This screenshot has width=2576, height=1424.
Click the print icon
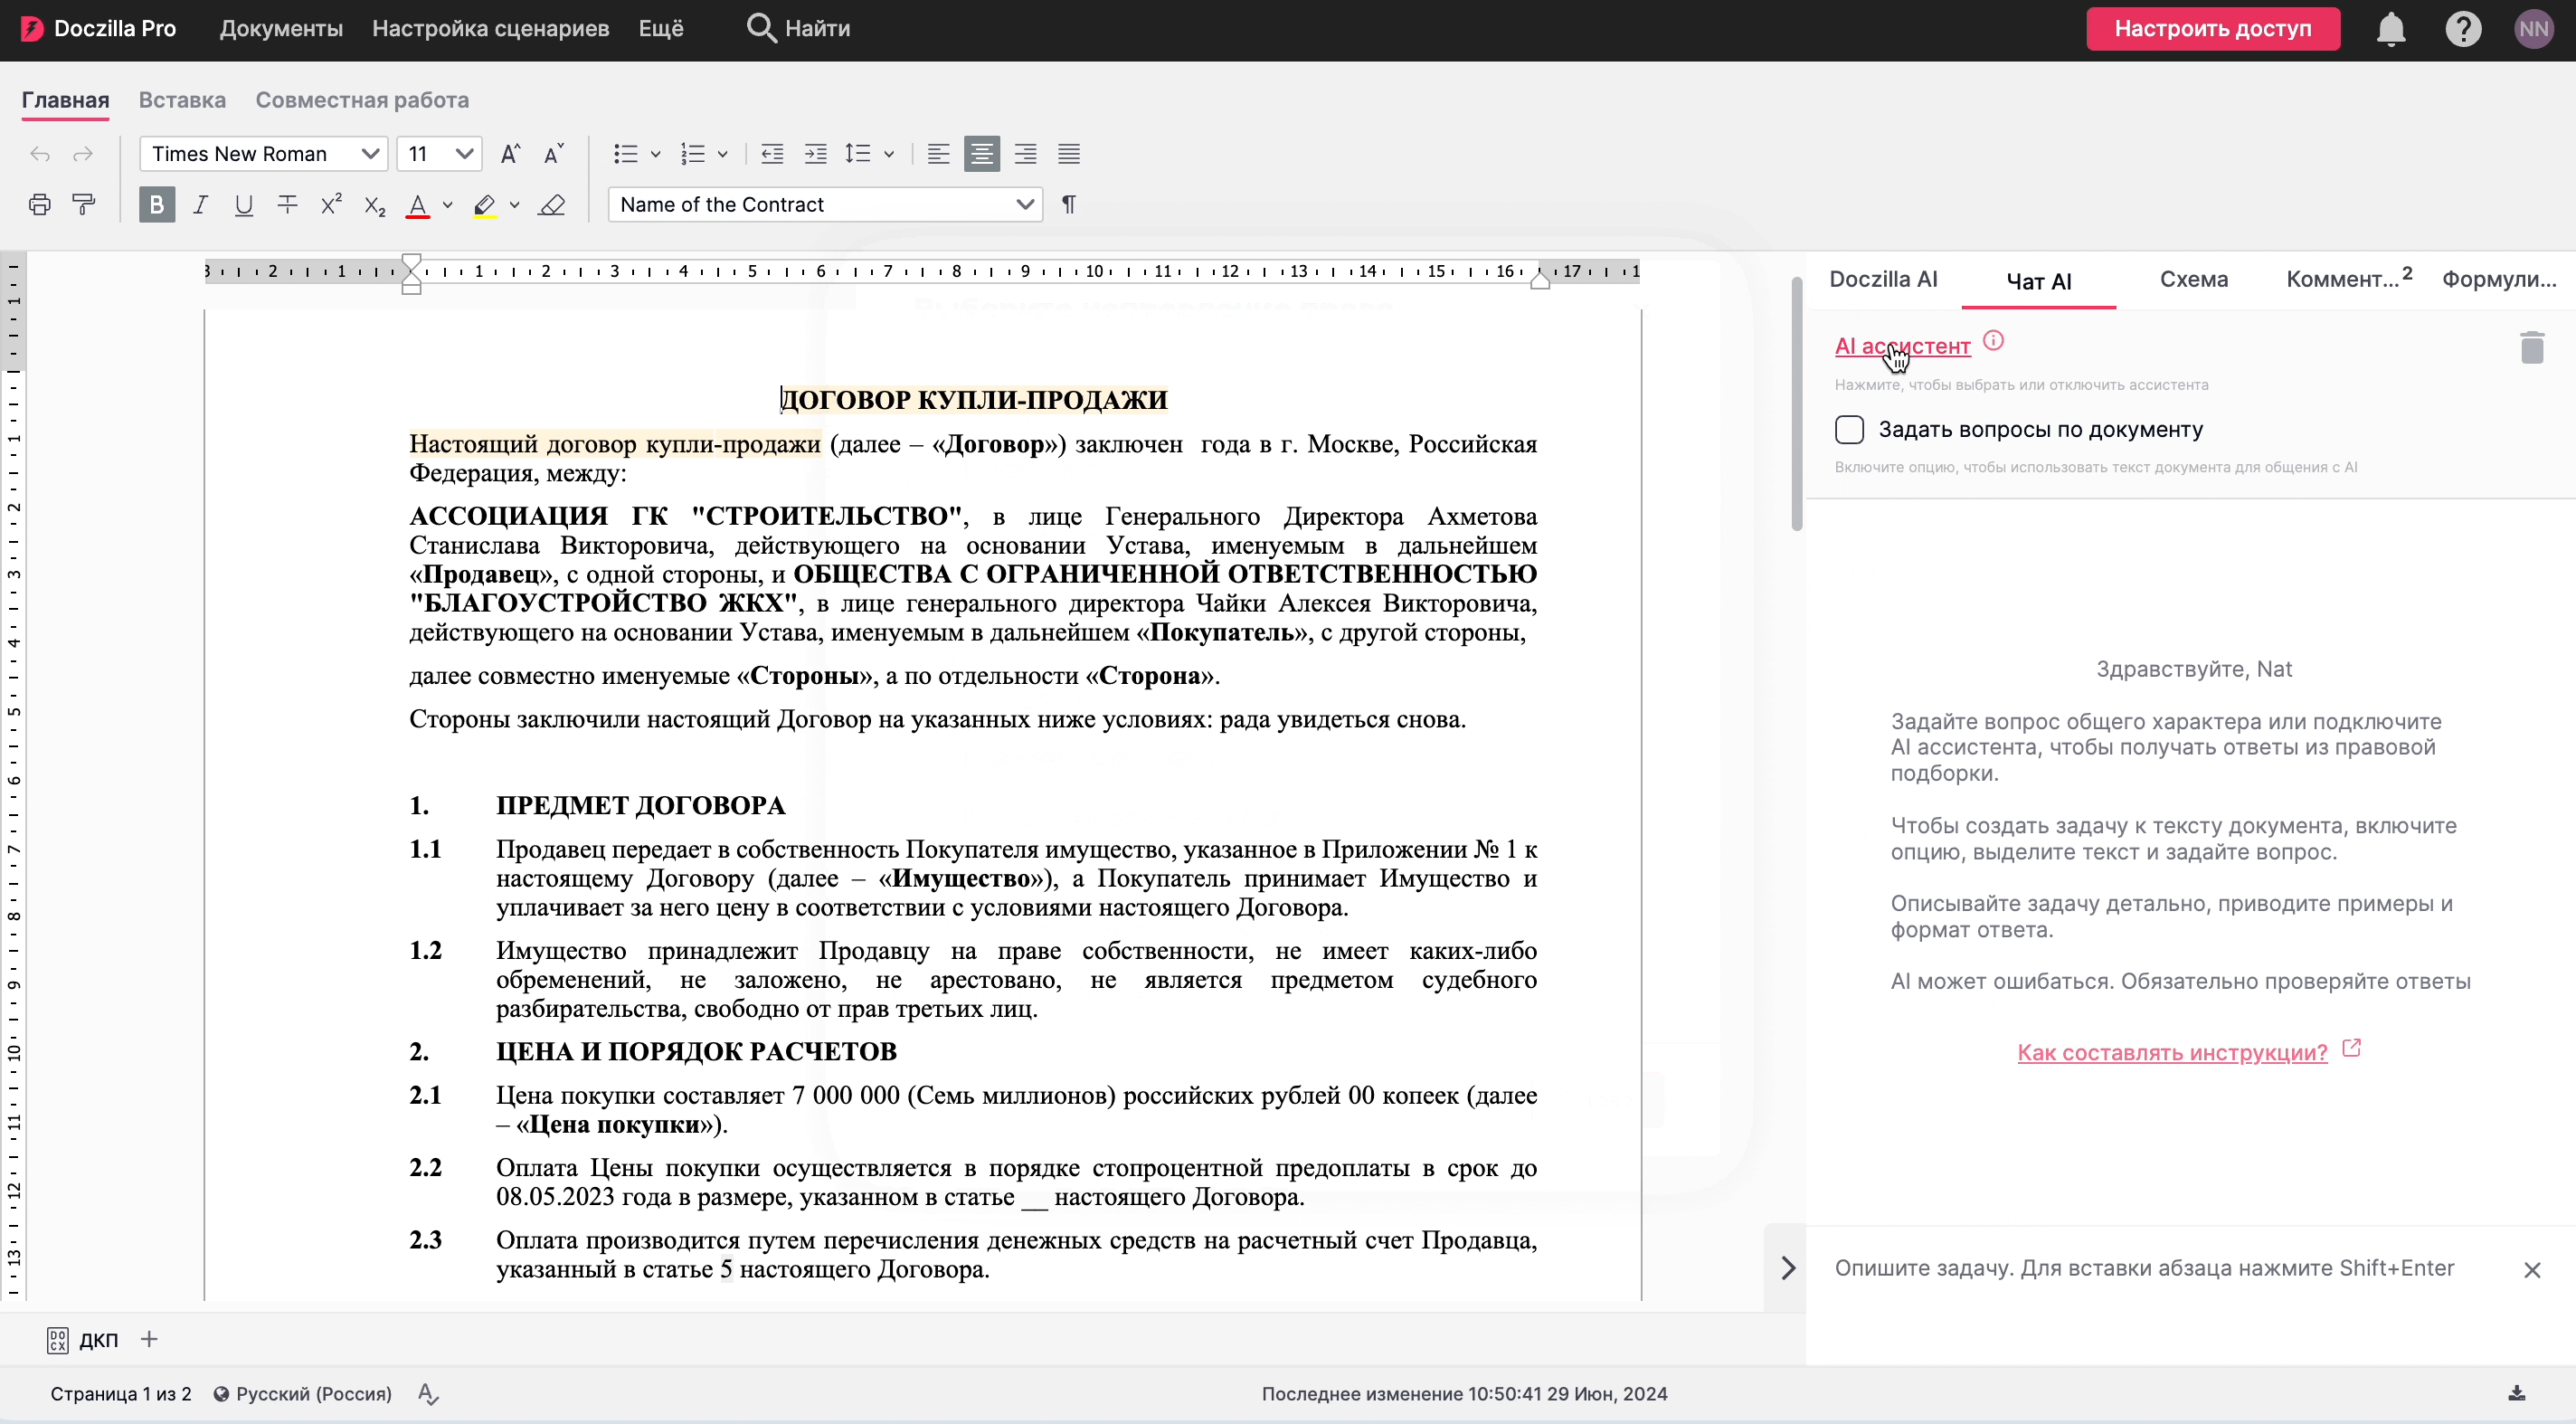tap(39, 205)
